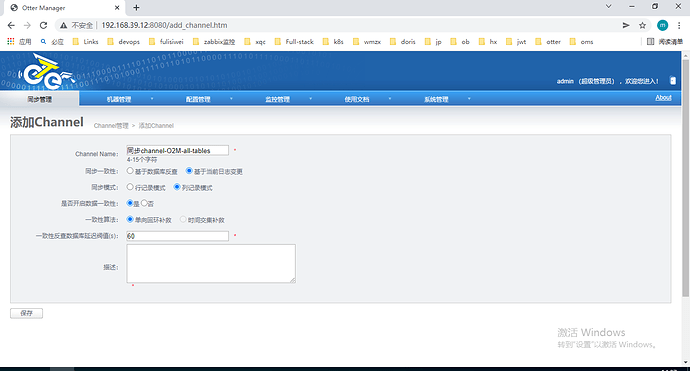Expand the 监控管理 menu dropdown
This screenshot has width=690, height=371.
310,99
